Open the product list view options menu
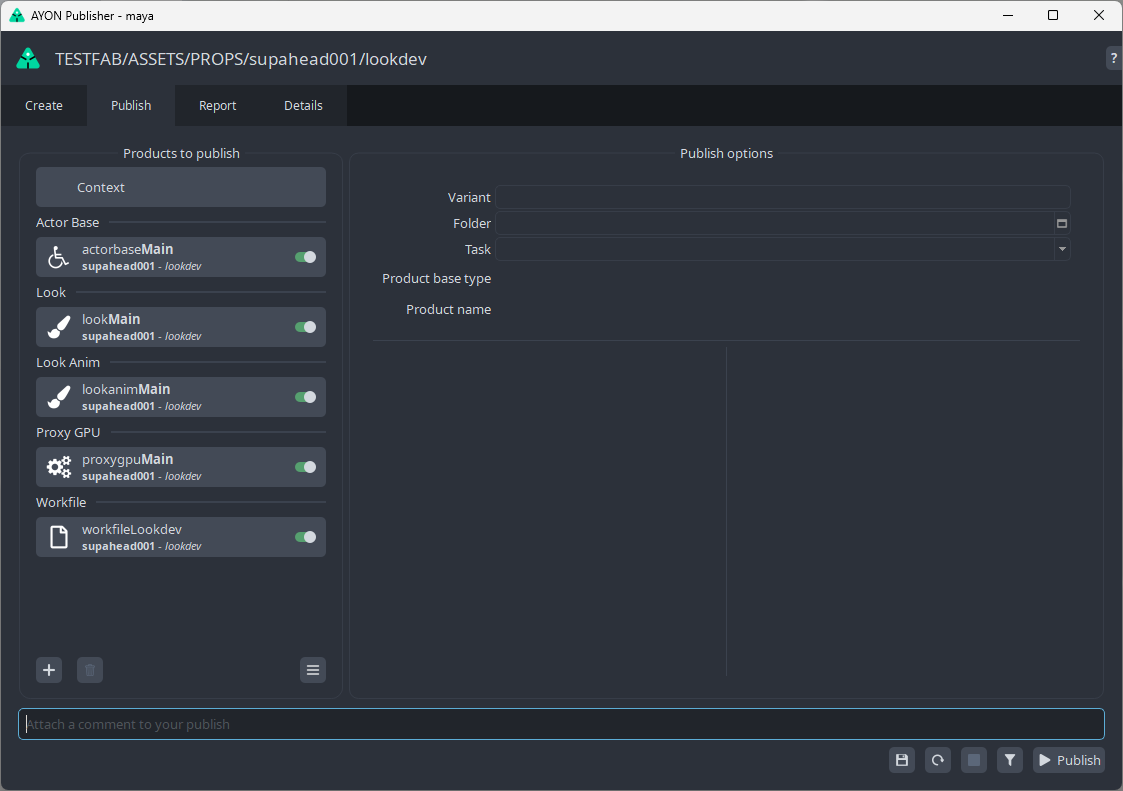The height and width of the screenshot is (791, 1123). pyautogui.click(x=313, y=670)
